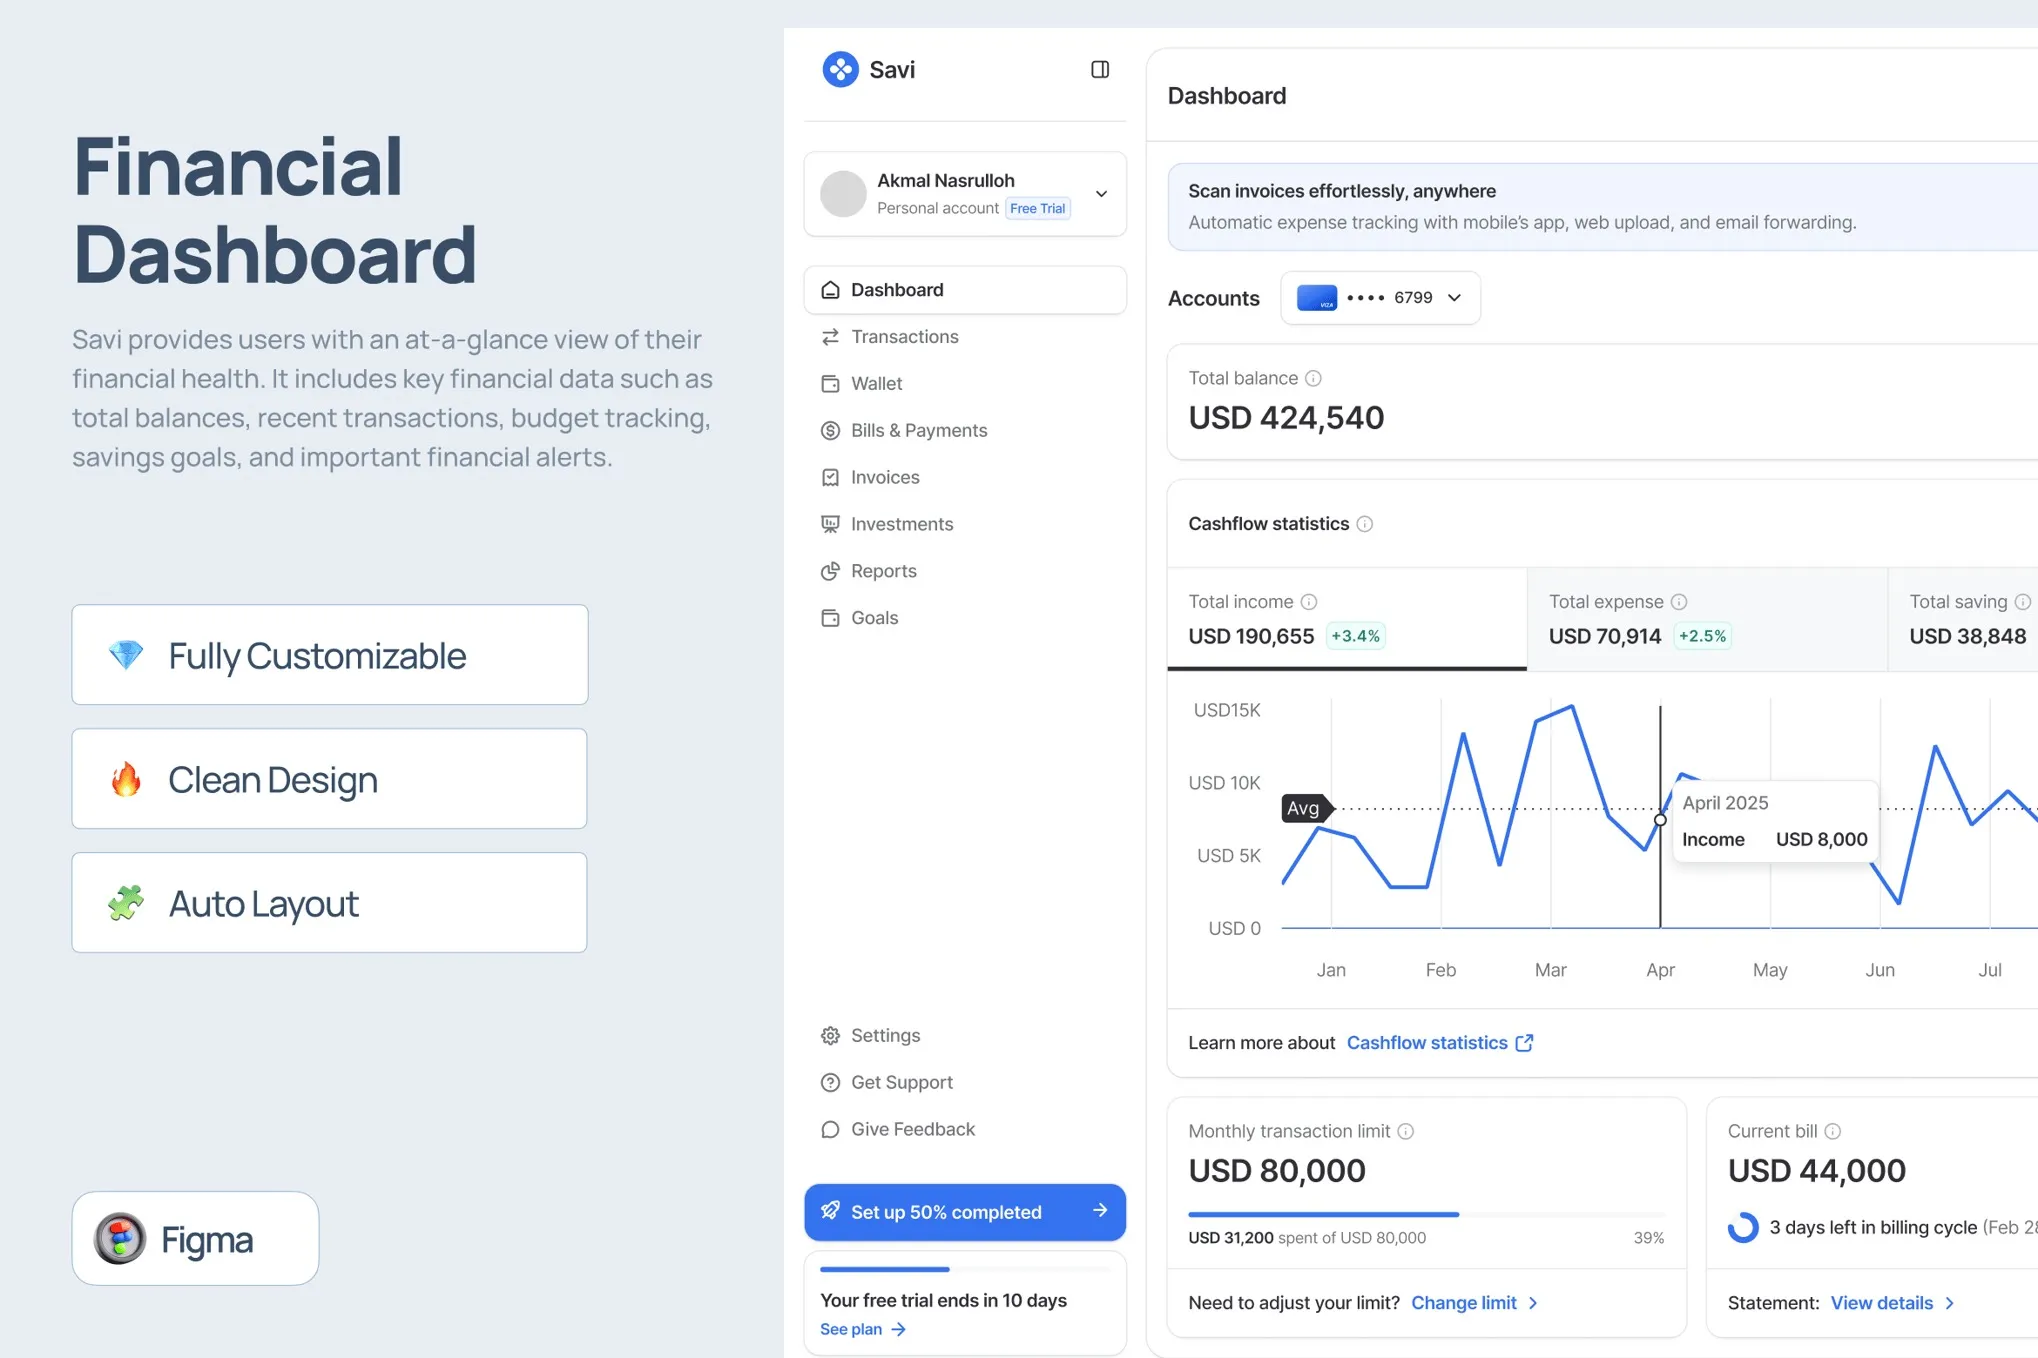
Task: Click the USD 424,540 total balance value
Action: click(1286, 418)
